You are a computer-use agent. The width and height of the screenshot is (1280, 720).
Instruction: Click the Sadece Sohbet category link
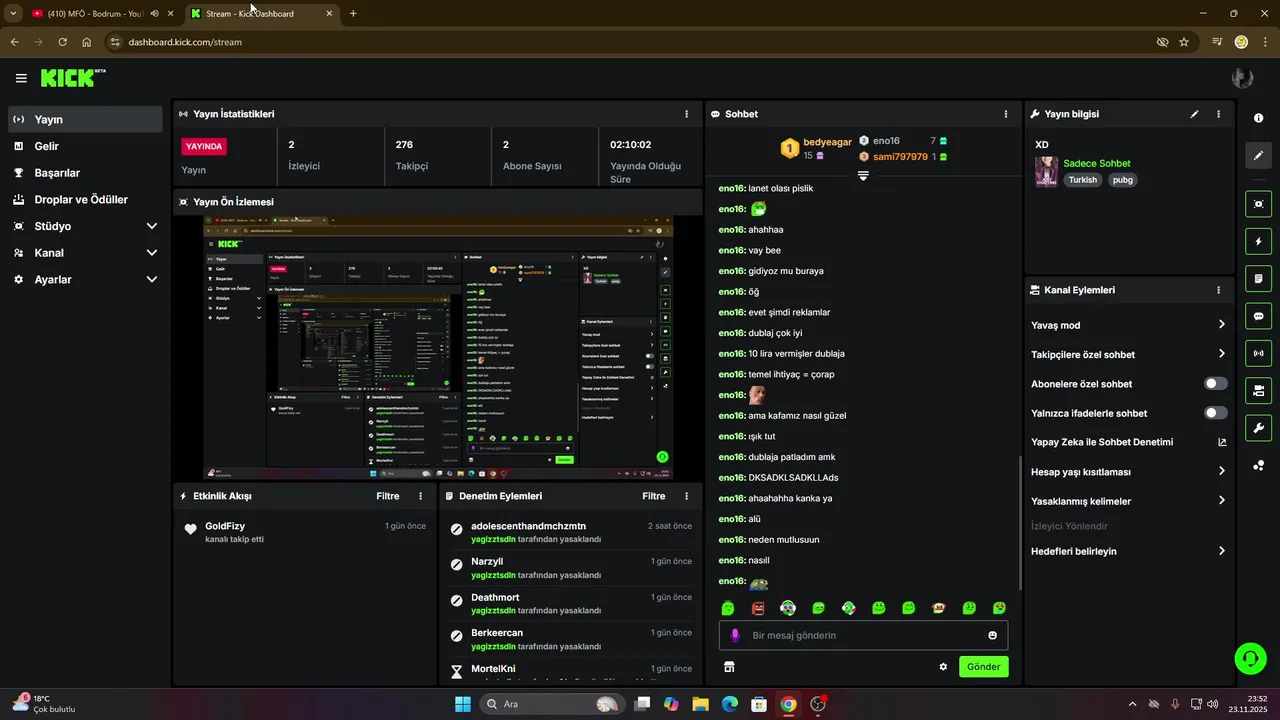(1097, 163)
